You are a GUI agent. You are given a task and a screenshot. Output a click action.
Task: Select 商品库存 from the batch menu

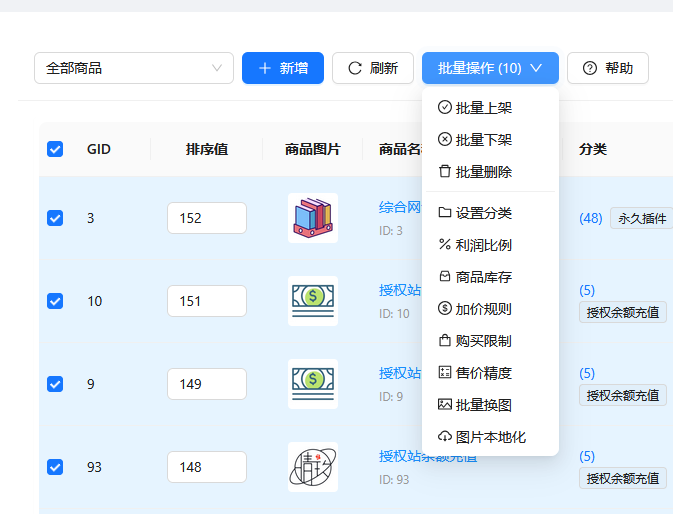[483, 277]
